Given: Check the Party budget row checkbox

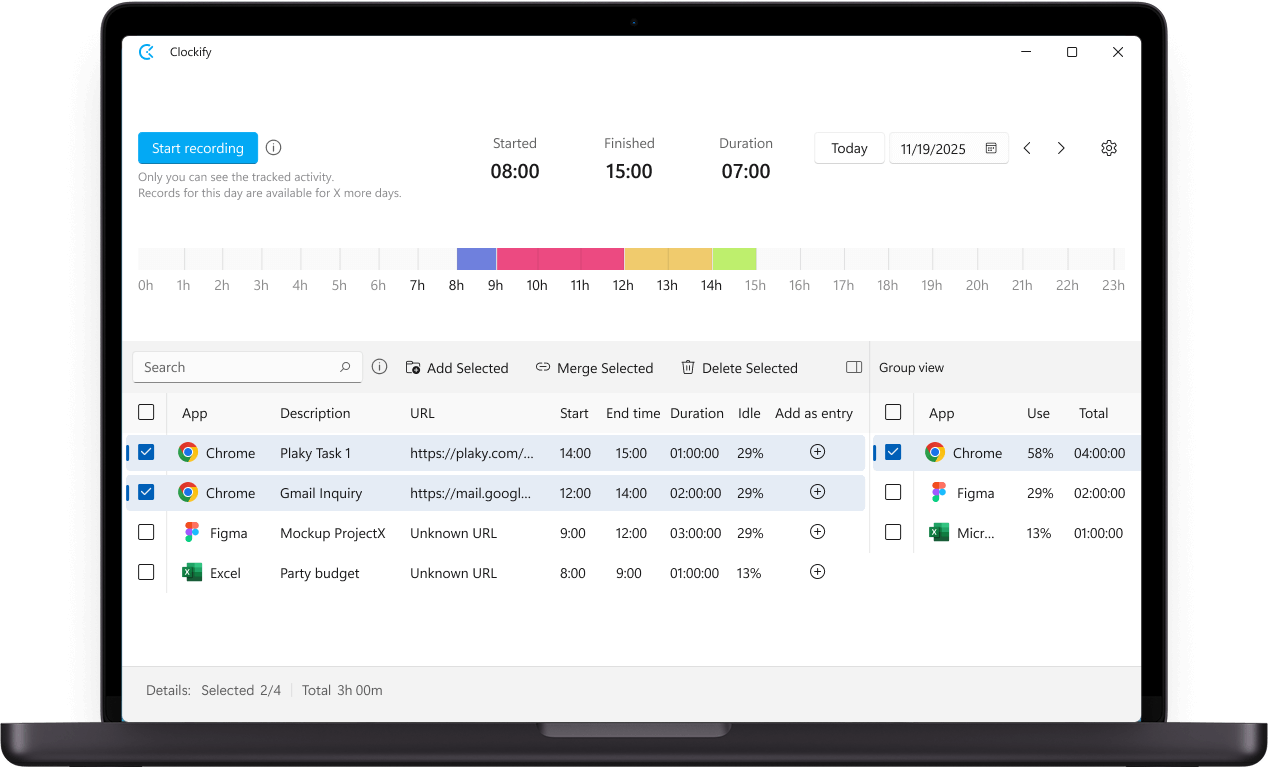Looking at the screenshot, I should click(146, 572).
